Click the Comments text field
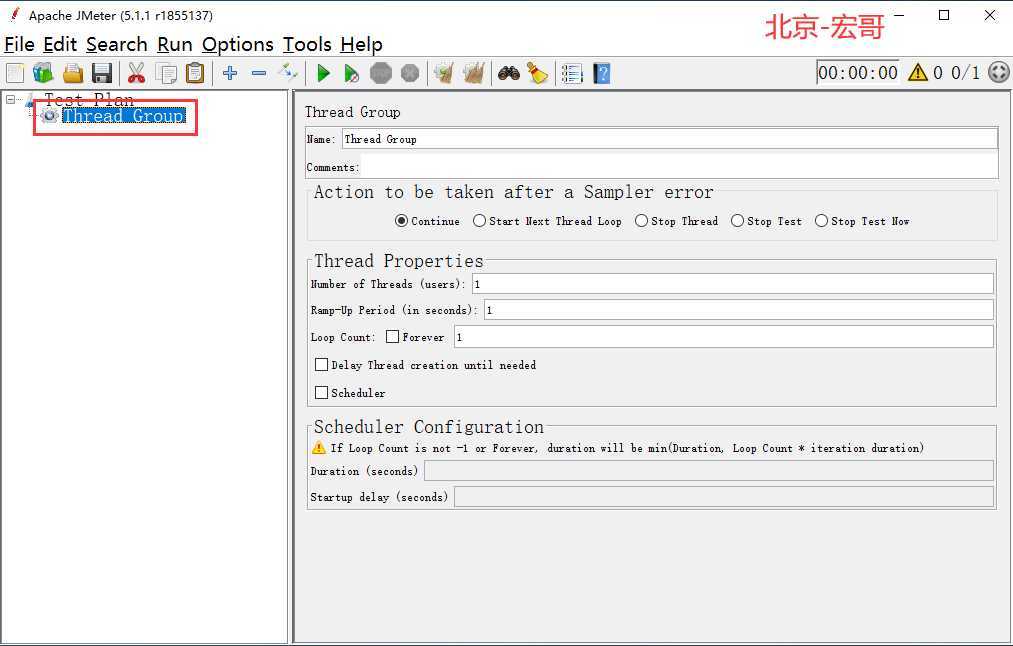Image resolution: width=1013 pixels, height=646 pixels. tap(679, 167)
